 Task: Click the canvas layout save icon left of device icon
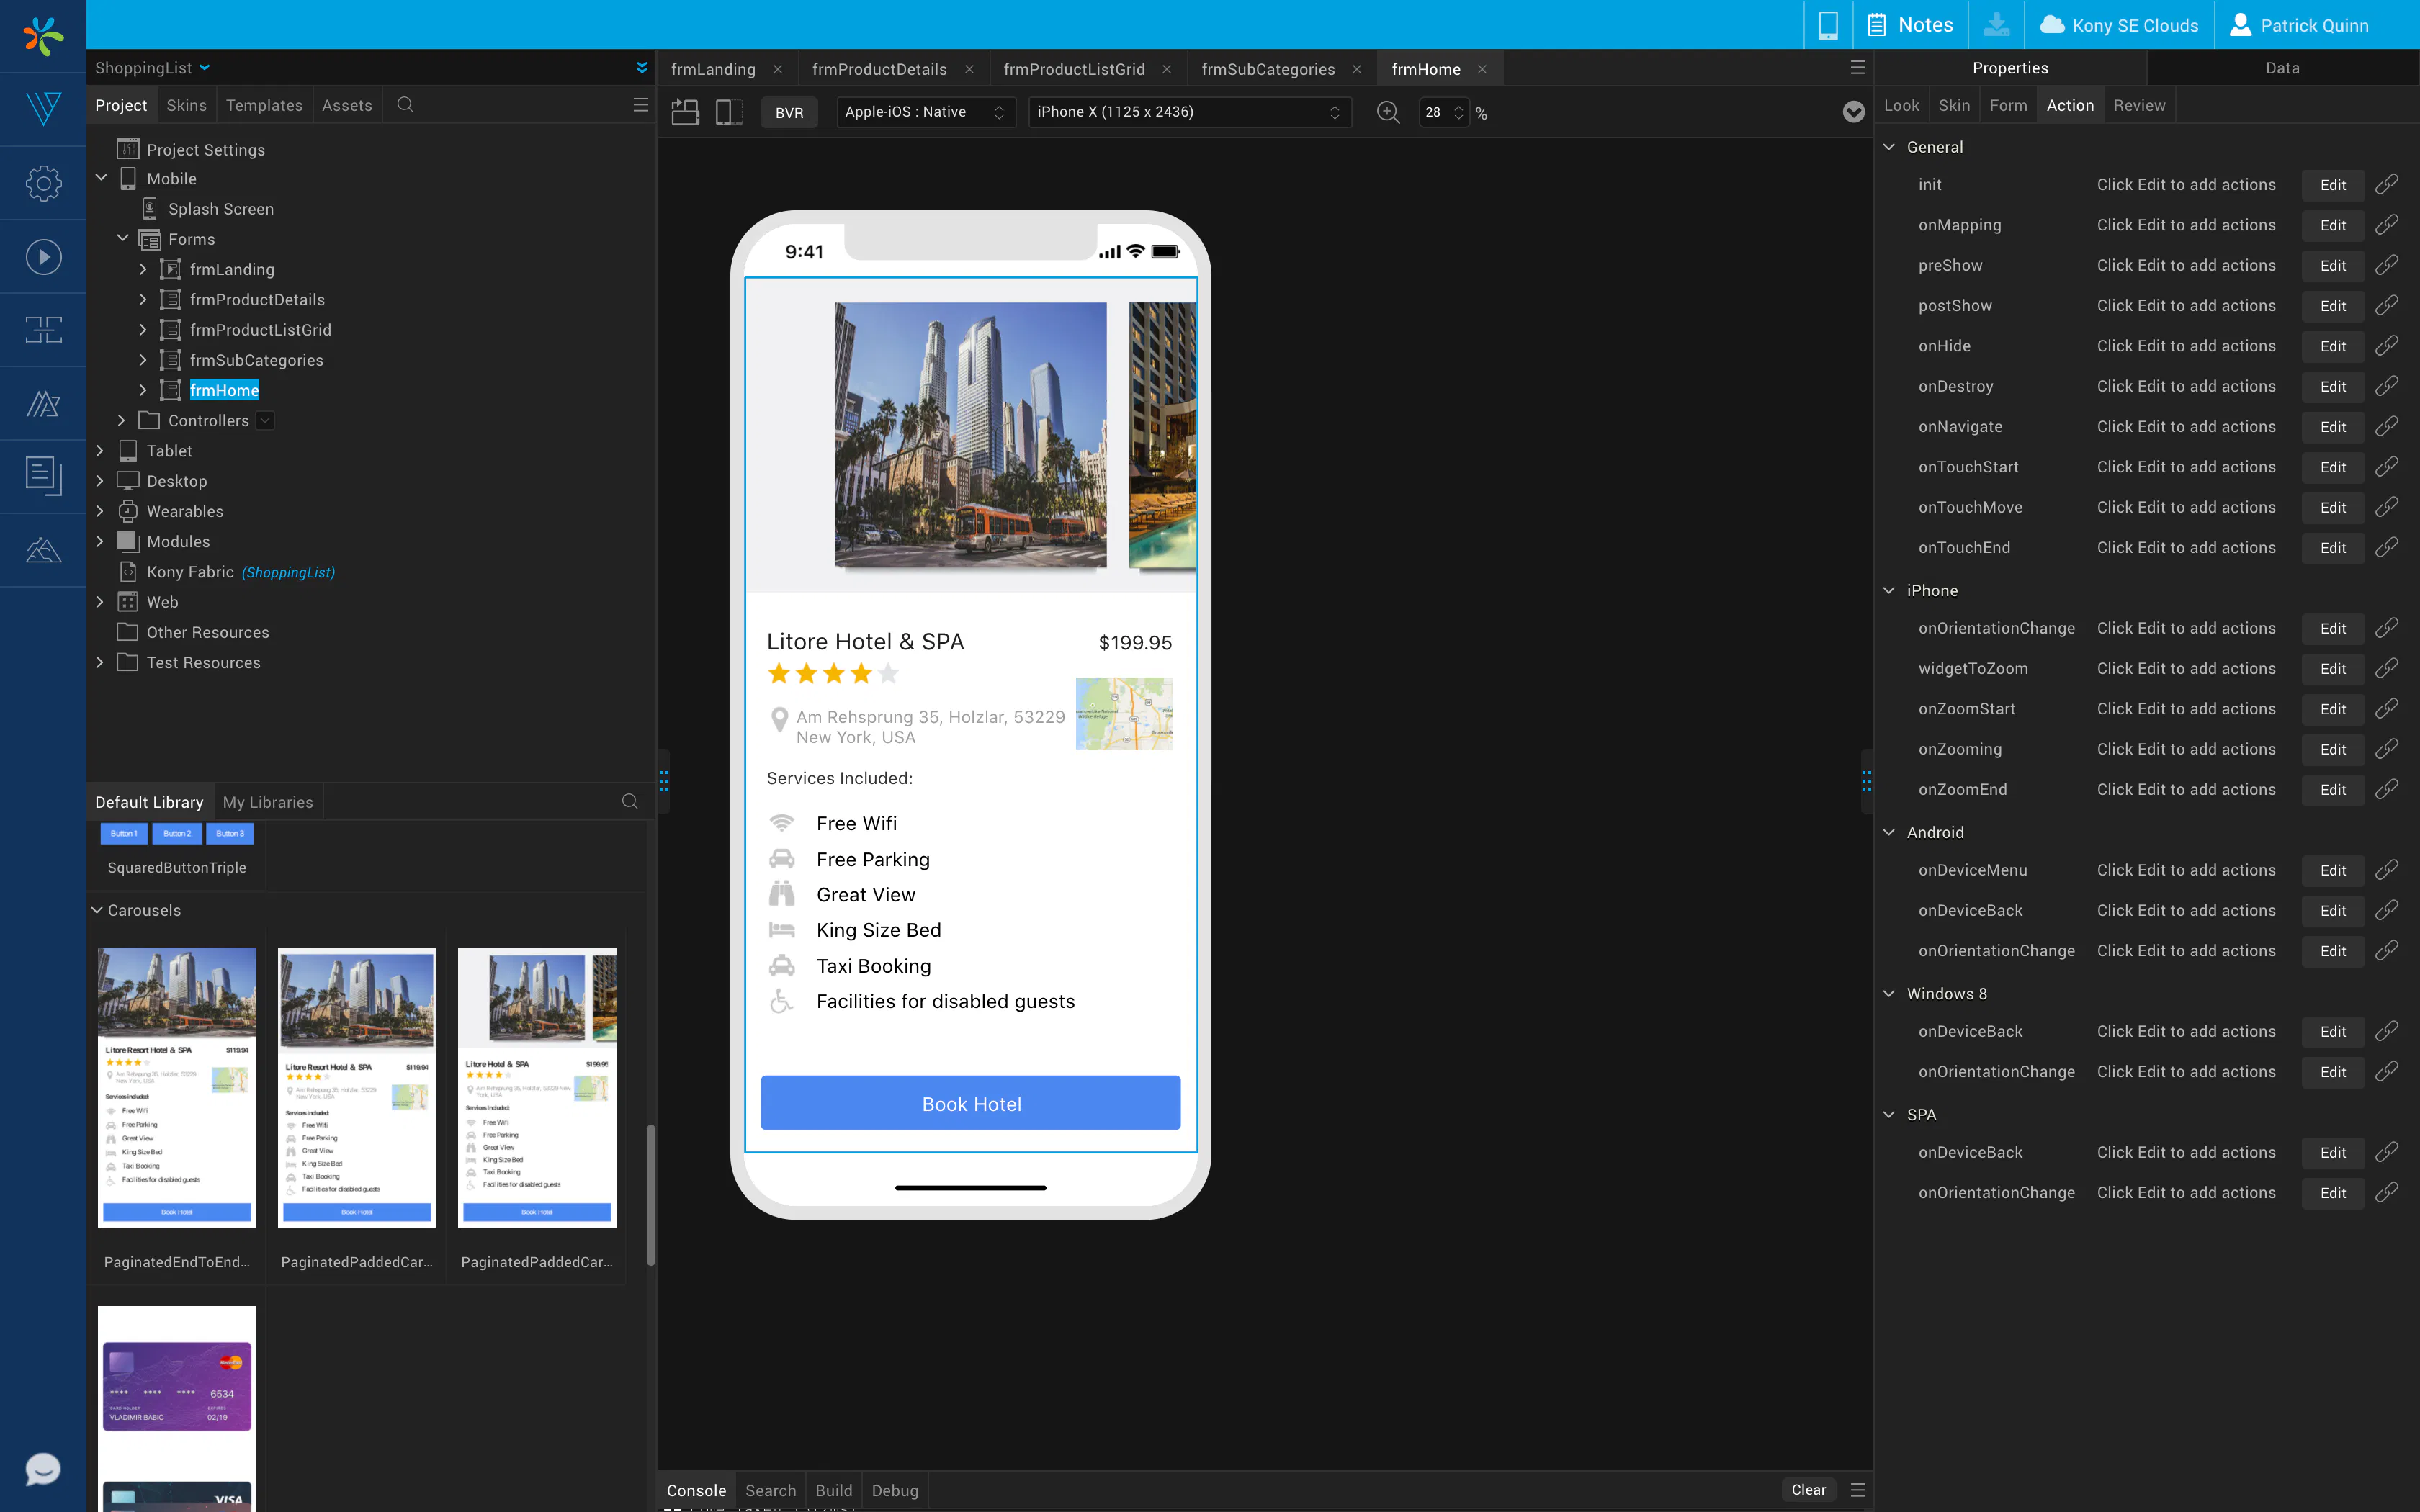[685, 112]
